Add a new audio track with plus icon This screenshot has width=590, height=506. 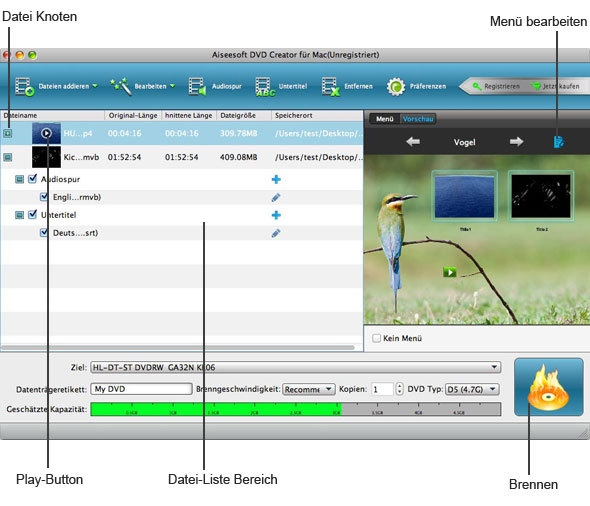tap(276, 179)
